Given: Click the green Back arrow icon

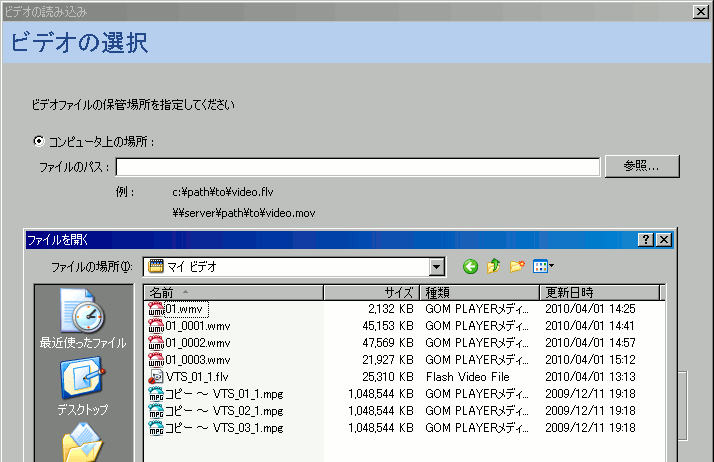Looking at the screenshot, I should pos(470,266).
